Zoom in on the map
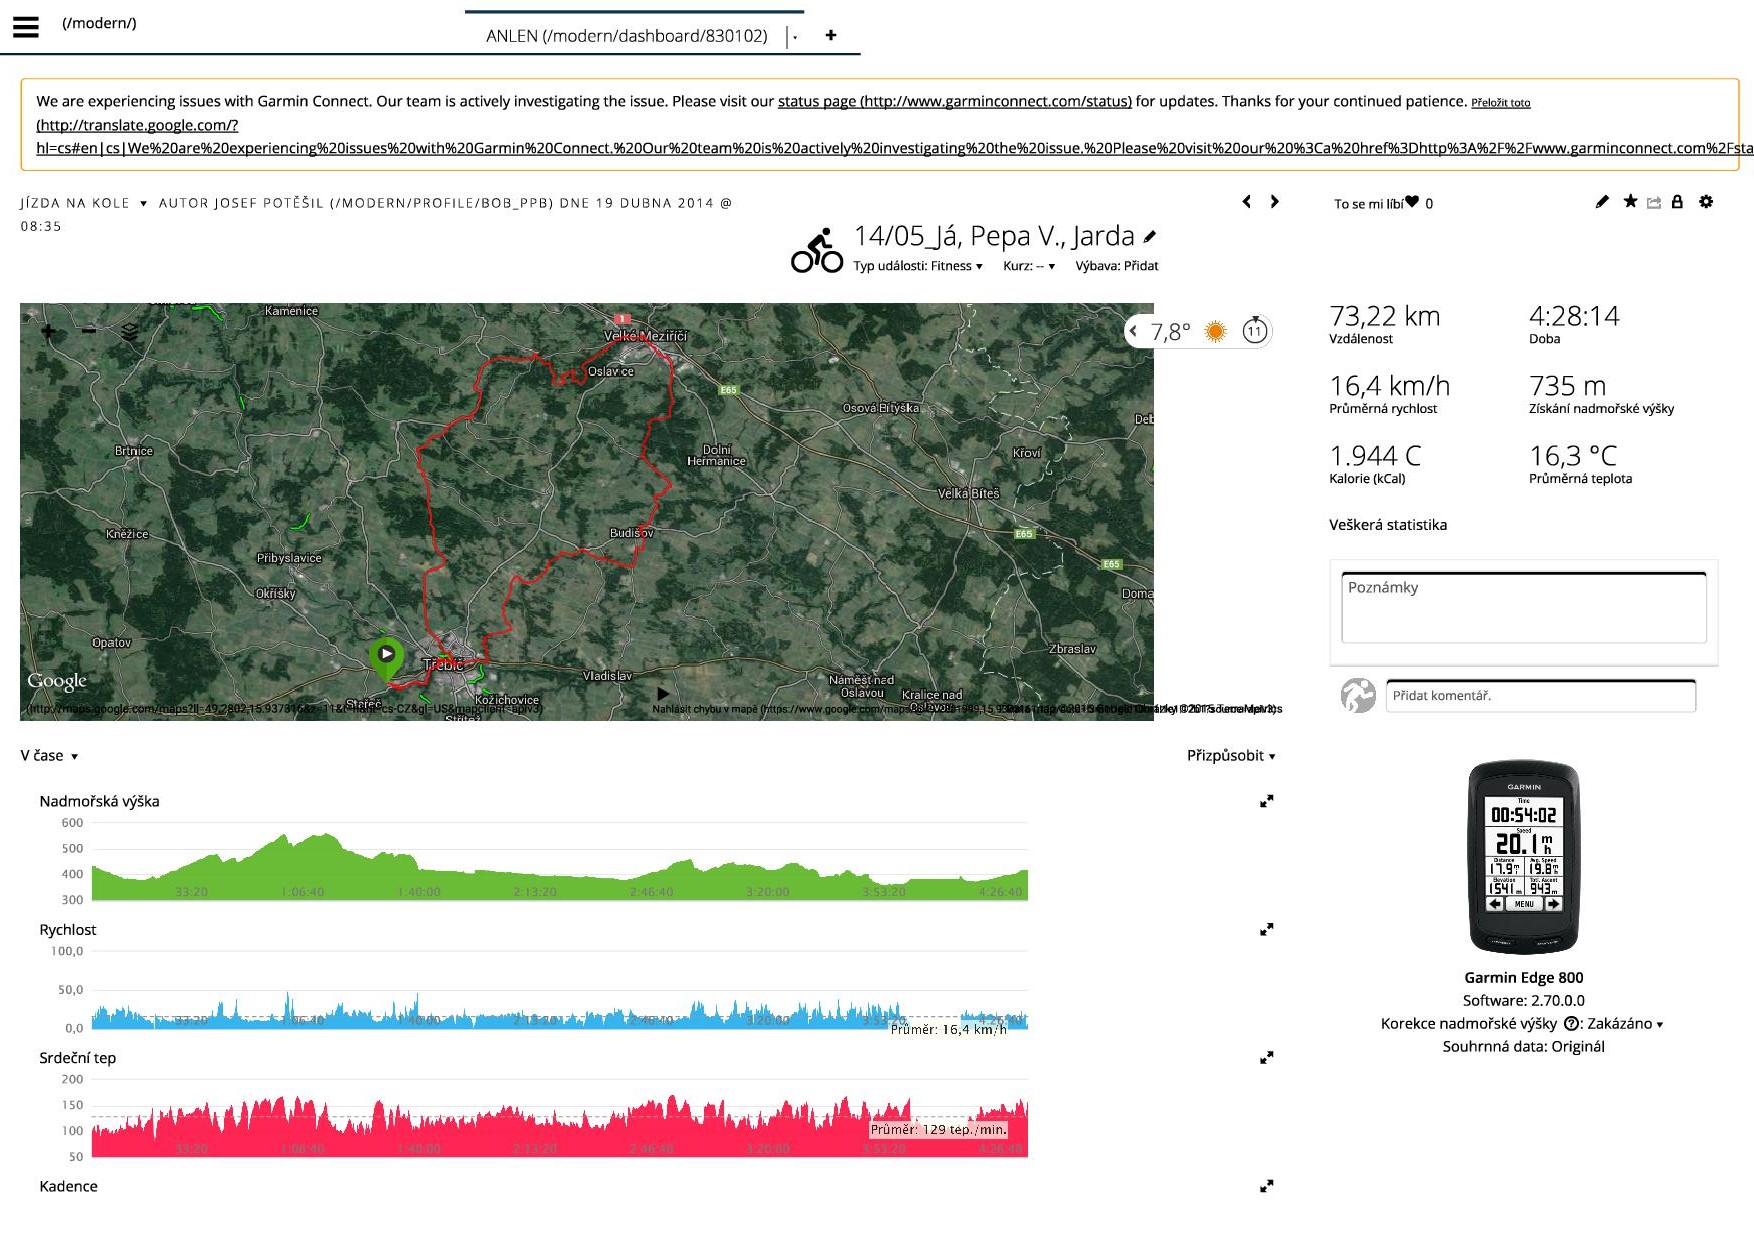Image resolution: width=1754 pixels, height=1240 pixels. point(48,331)
